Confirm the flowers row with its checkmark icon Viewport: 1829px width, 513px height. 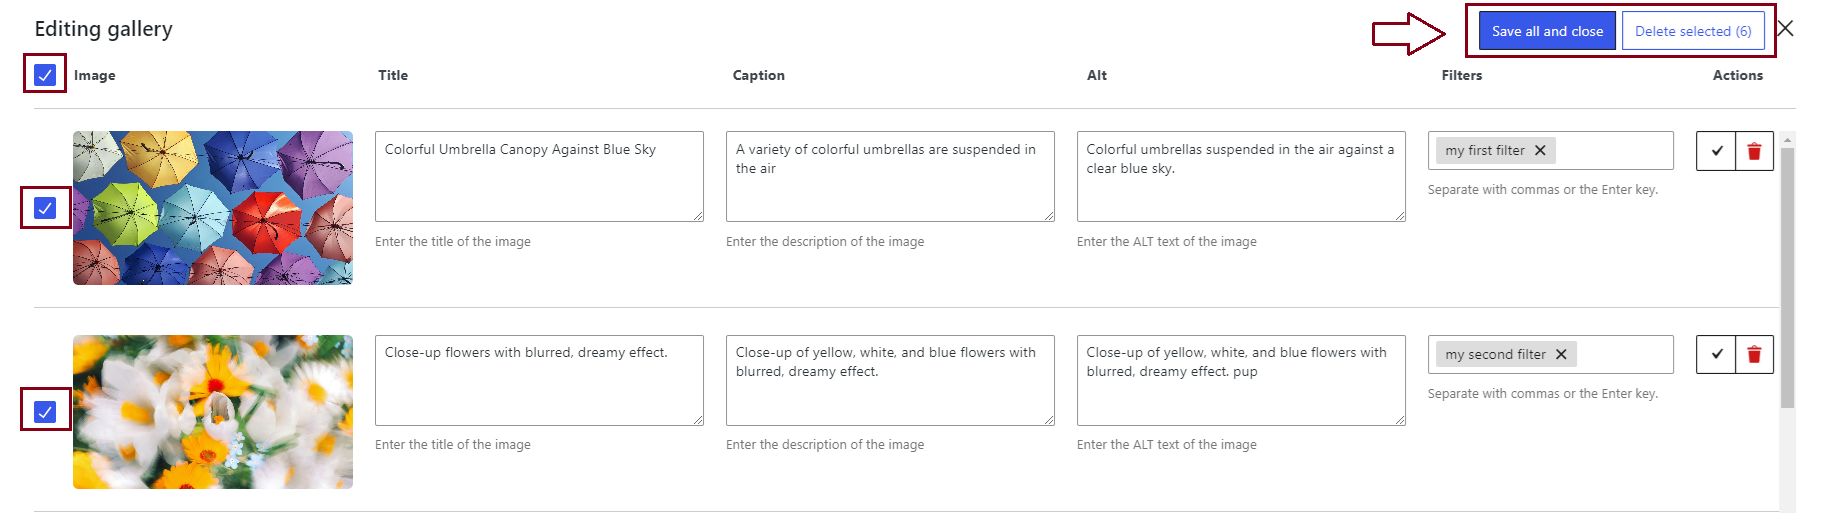1716,355
